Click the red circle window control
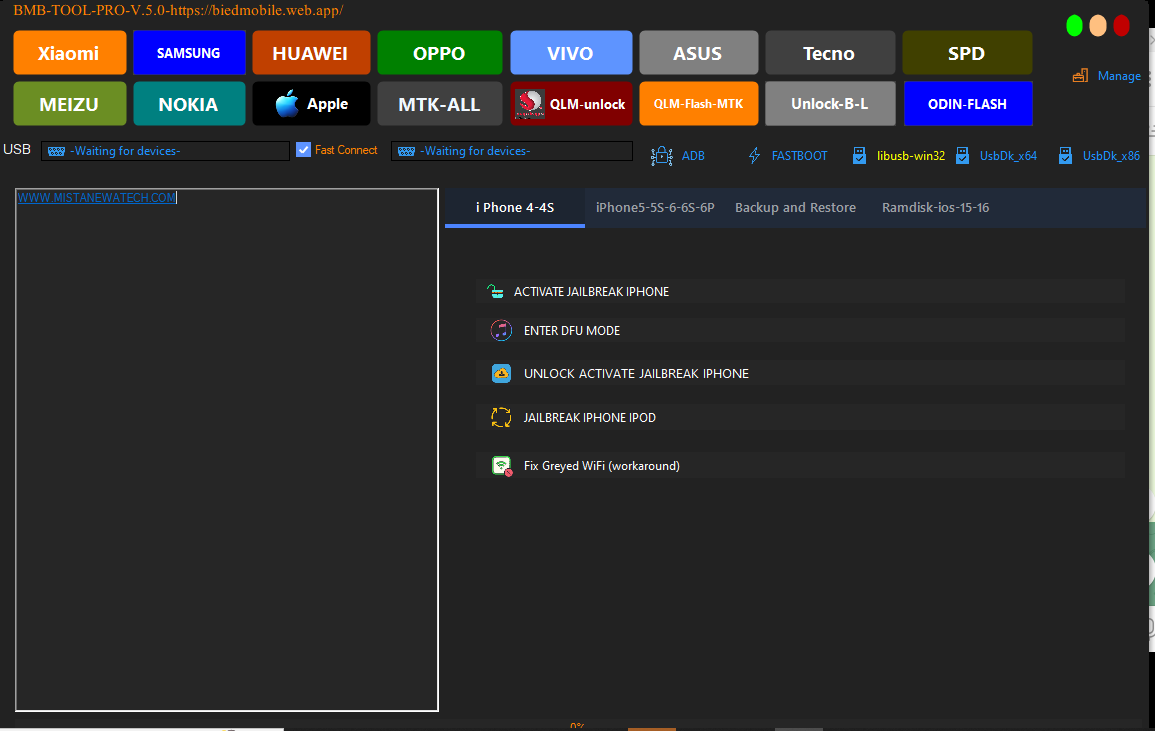 pyautogui.click(x=1122, y=26)
